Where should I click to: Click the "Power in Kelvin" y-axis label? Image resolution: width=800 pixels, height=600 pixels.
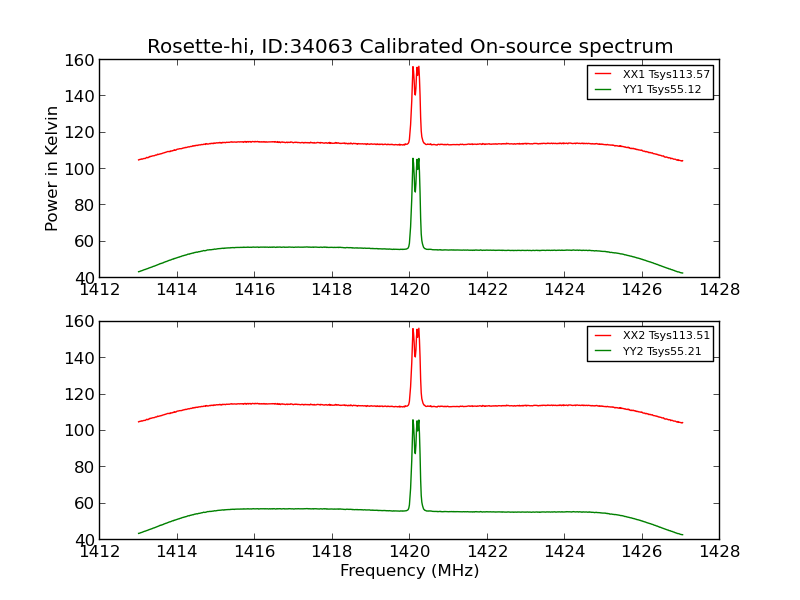[51, 169]
